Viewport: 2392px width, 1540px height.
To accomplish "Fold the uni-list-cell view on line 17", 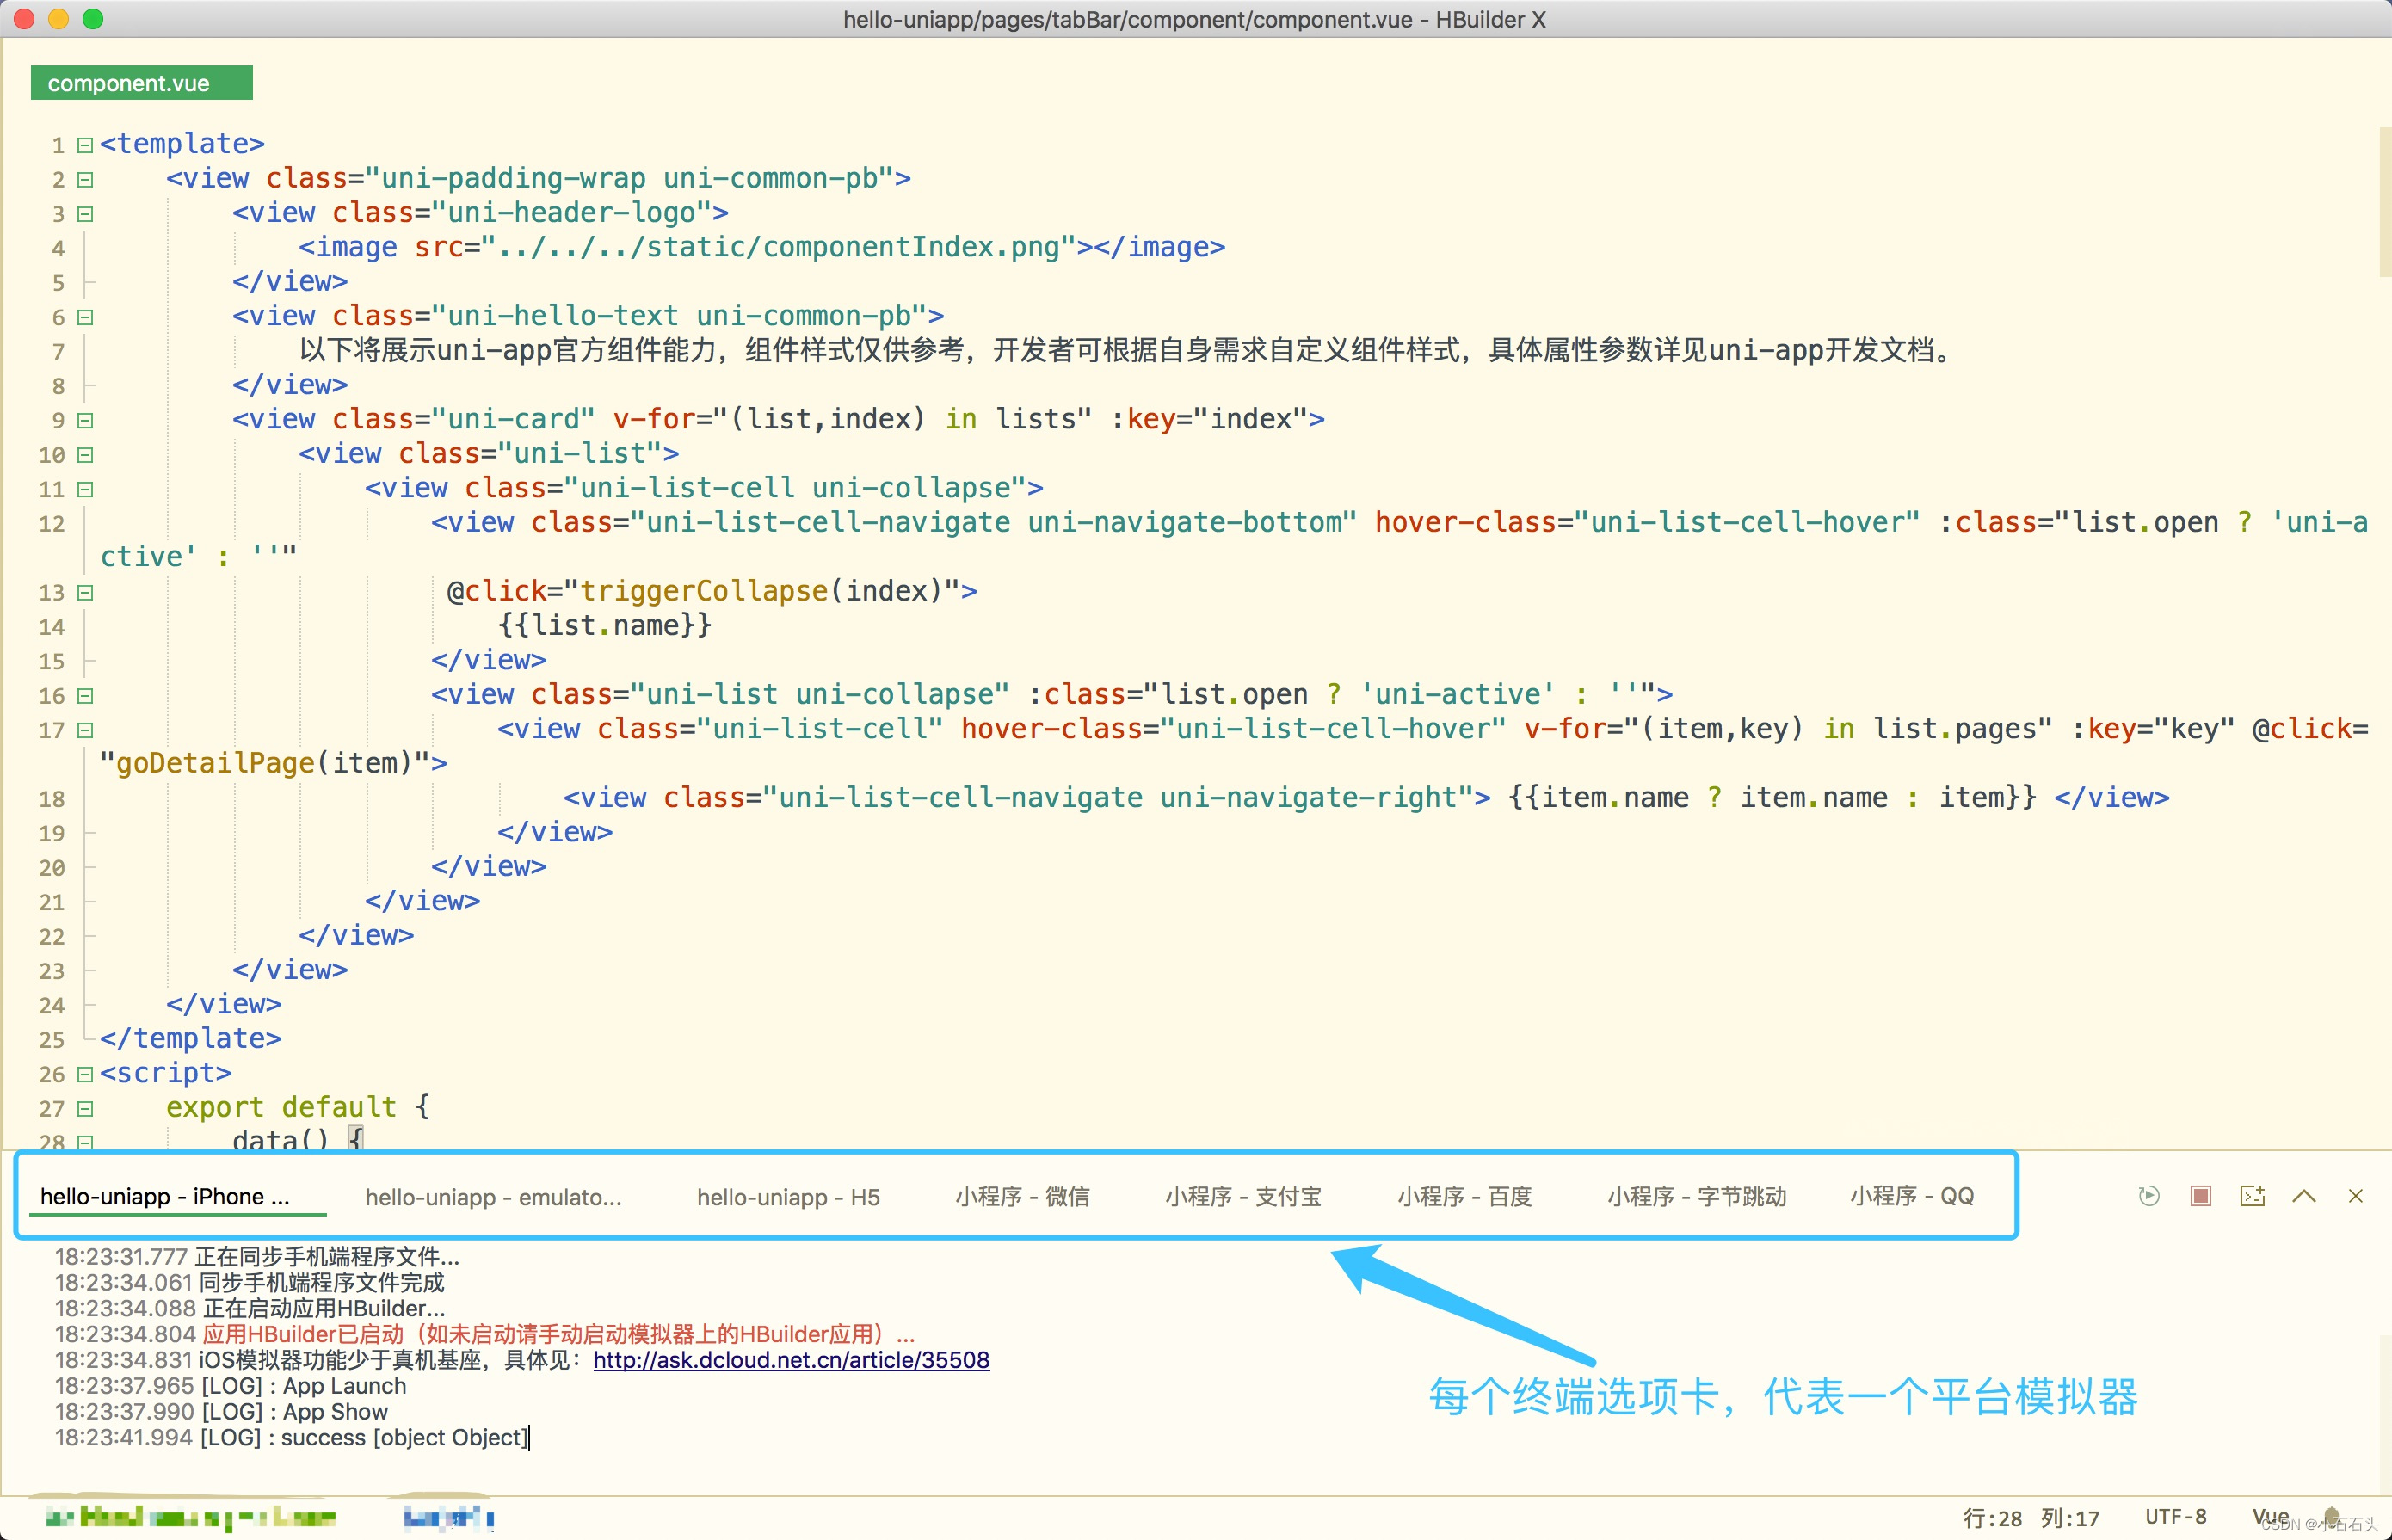I will (x=85, y=730).
